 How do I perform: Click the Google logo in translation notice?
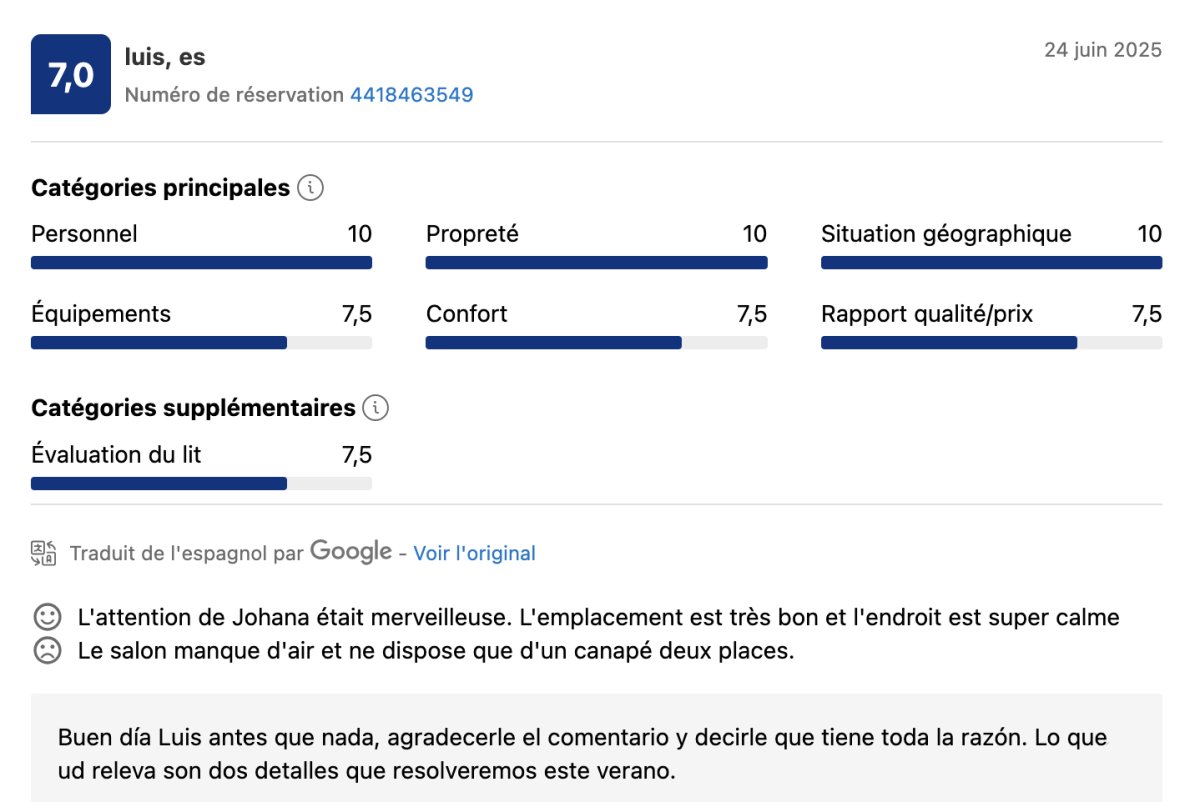tap(350, 552)
